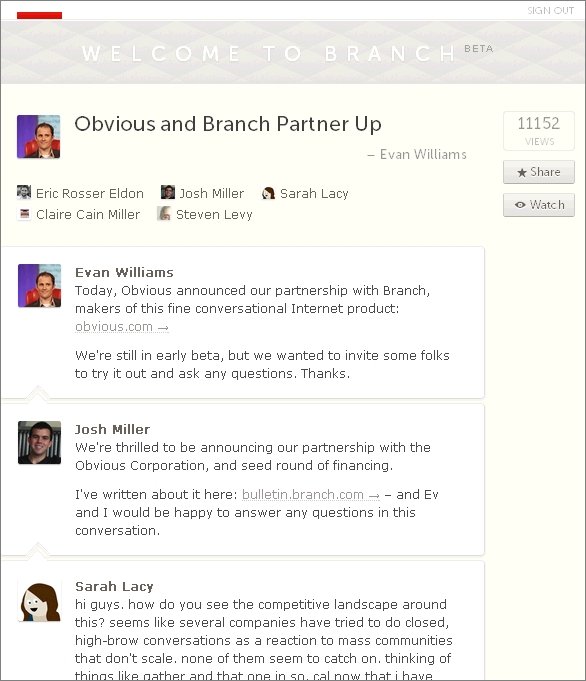Click the red Branch logo bar

(40, 15)
